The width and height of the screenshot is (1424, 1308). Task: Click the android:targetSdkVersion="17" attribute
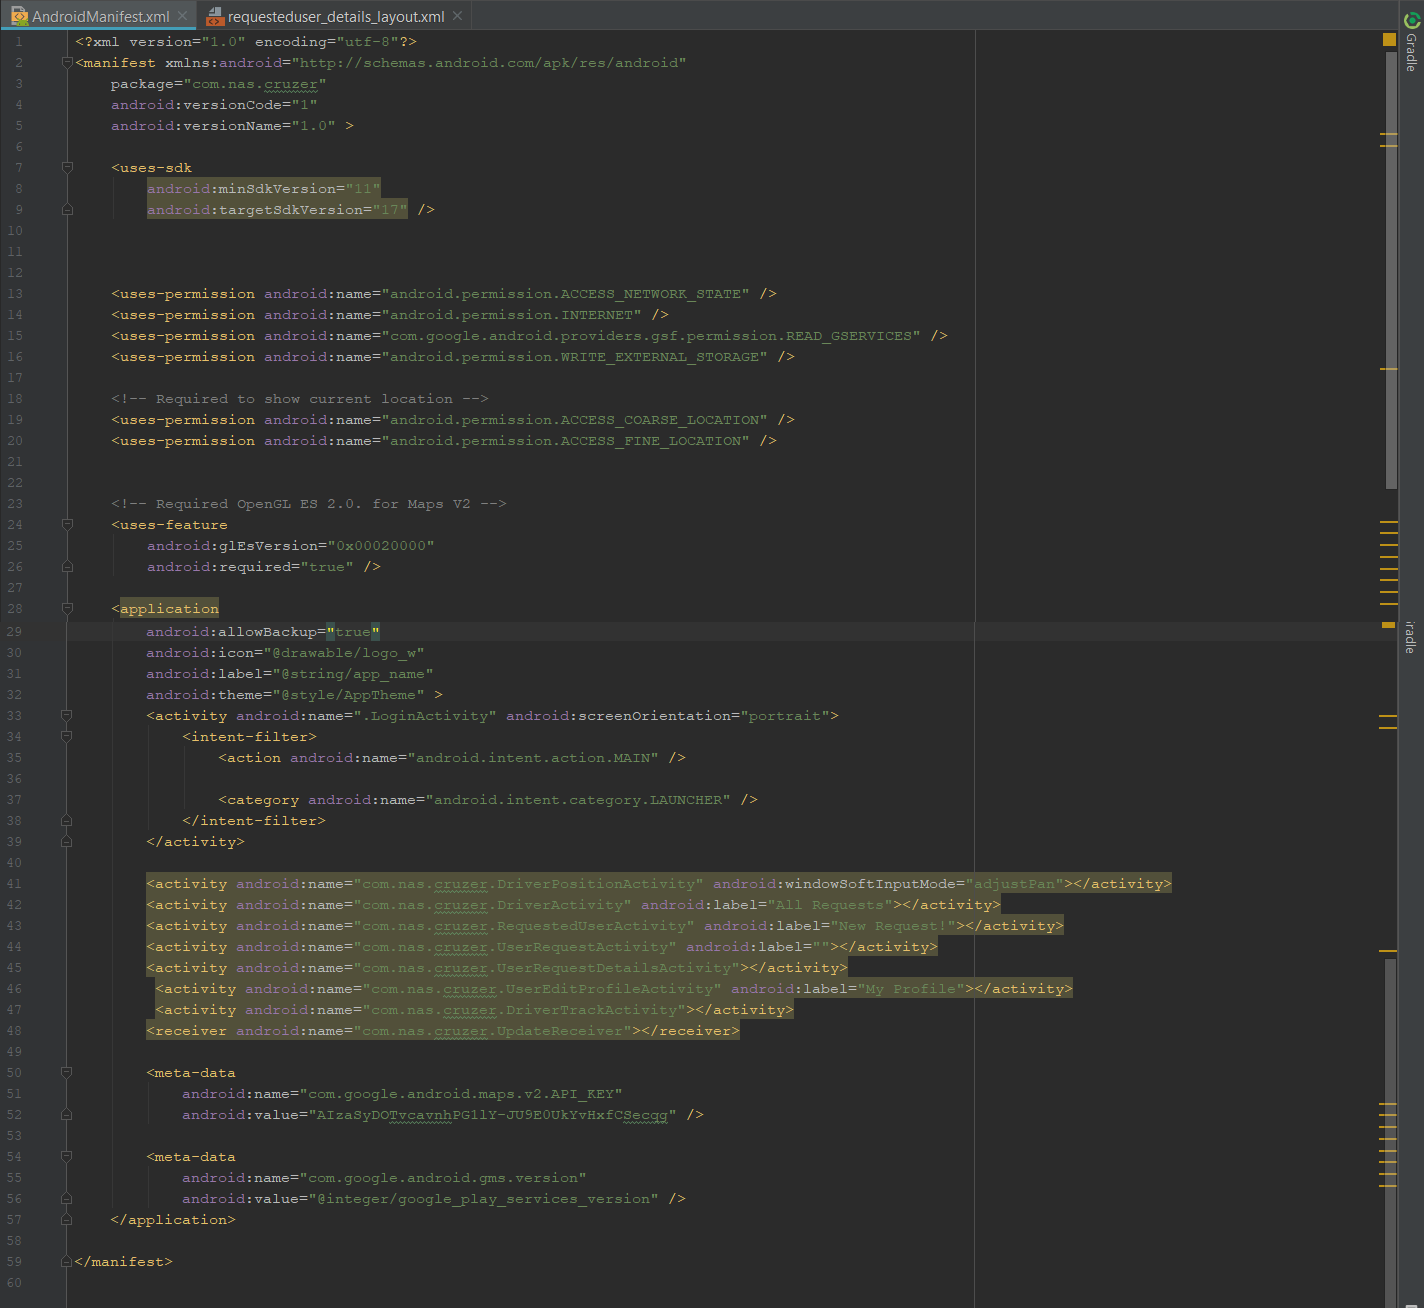click(x=277, y=209)
